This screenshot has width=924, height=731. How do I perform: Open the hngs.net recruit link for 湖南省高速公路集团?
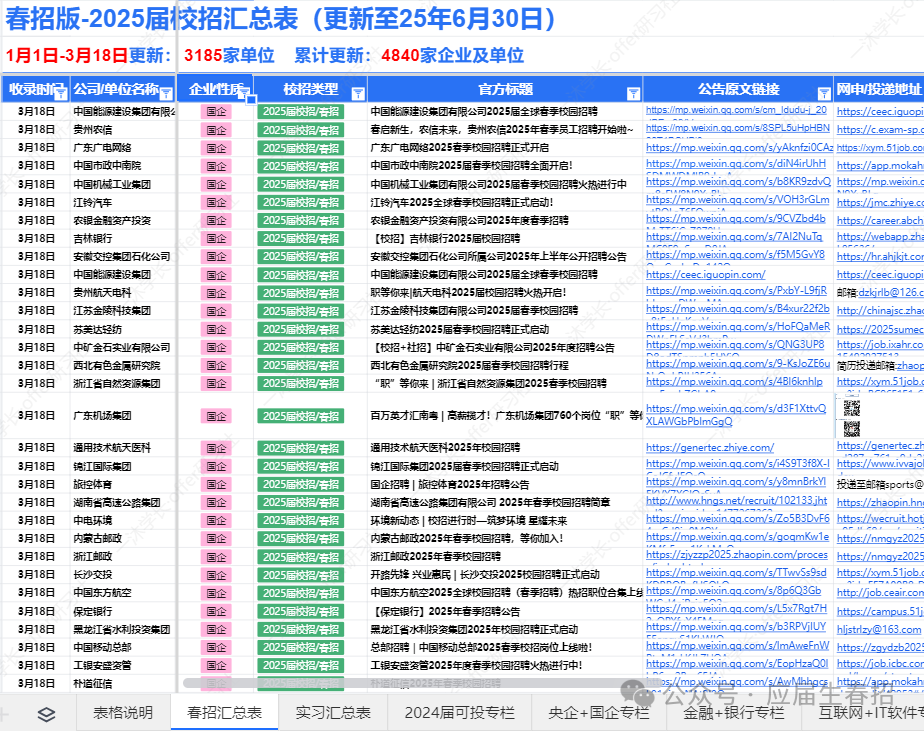pyautogui.click(x=737, y=501)
